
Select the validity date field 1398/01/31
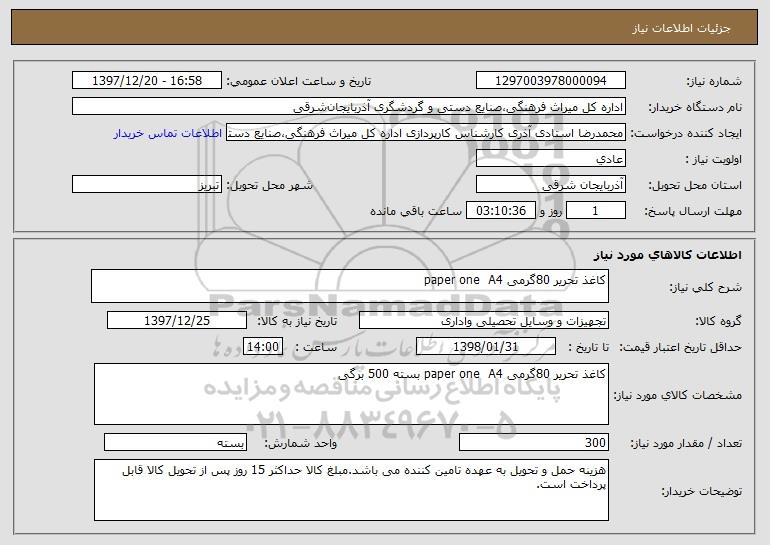pos(486,347)
